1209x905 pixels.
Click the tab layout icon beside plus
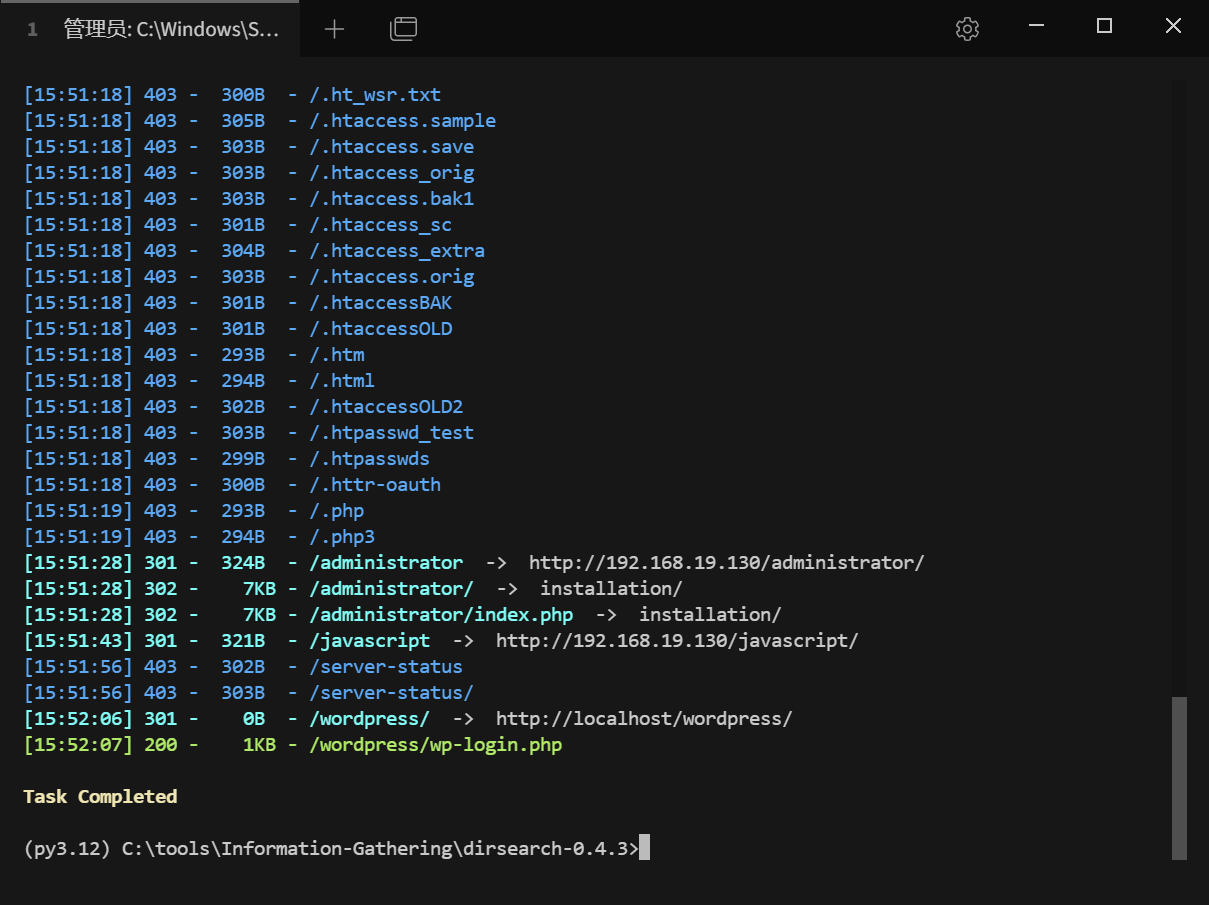tap(403, 29)
